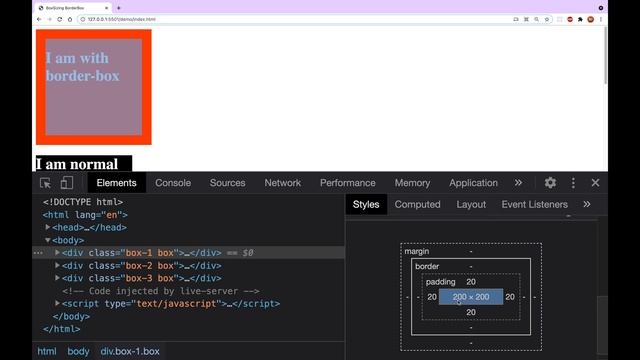Close the BoxSizing BorderBox tab
This screenshot has height=360, width=640.
[107, 8]
